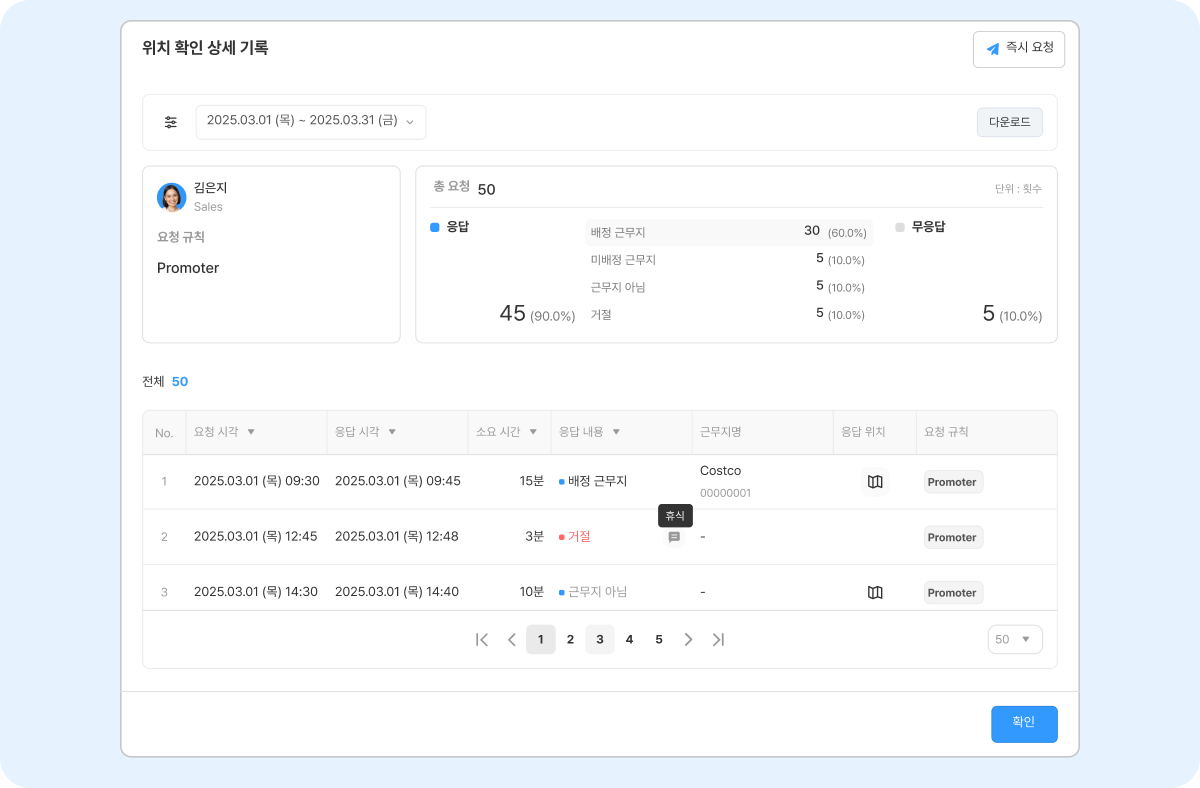Click the red 거절 status in row 2

(x=575, y=536)
